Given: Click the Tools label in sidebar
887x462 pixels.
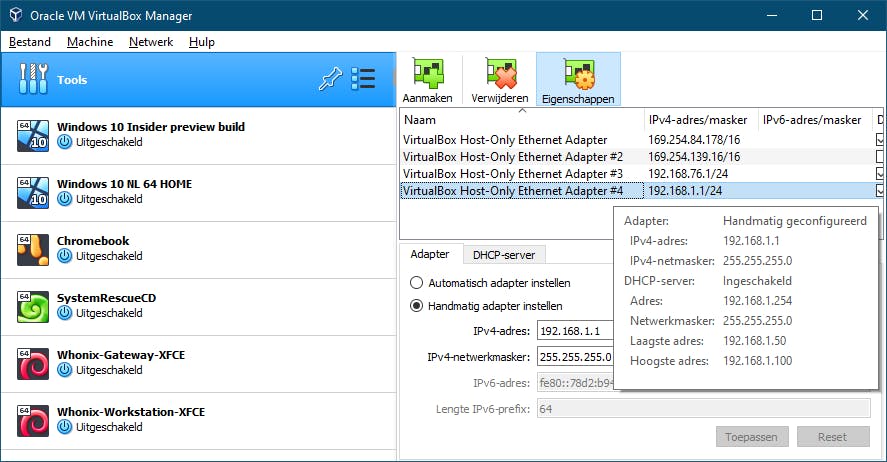Looking at the screenshot, I should click(72, 80).
